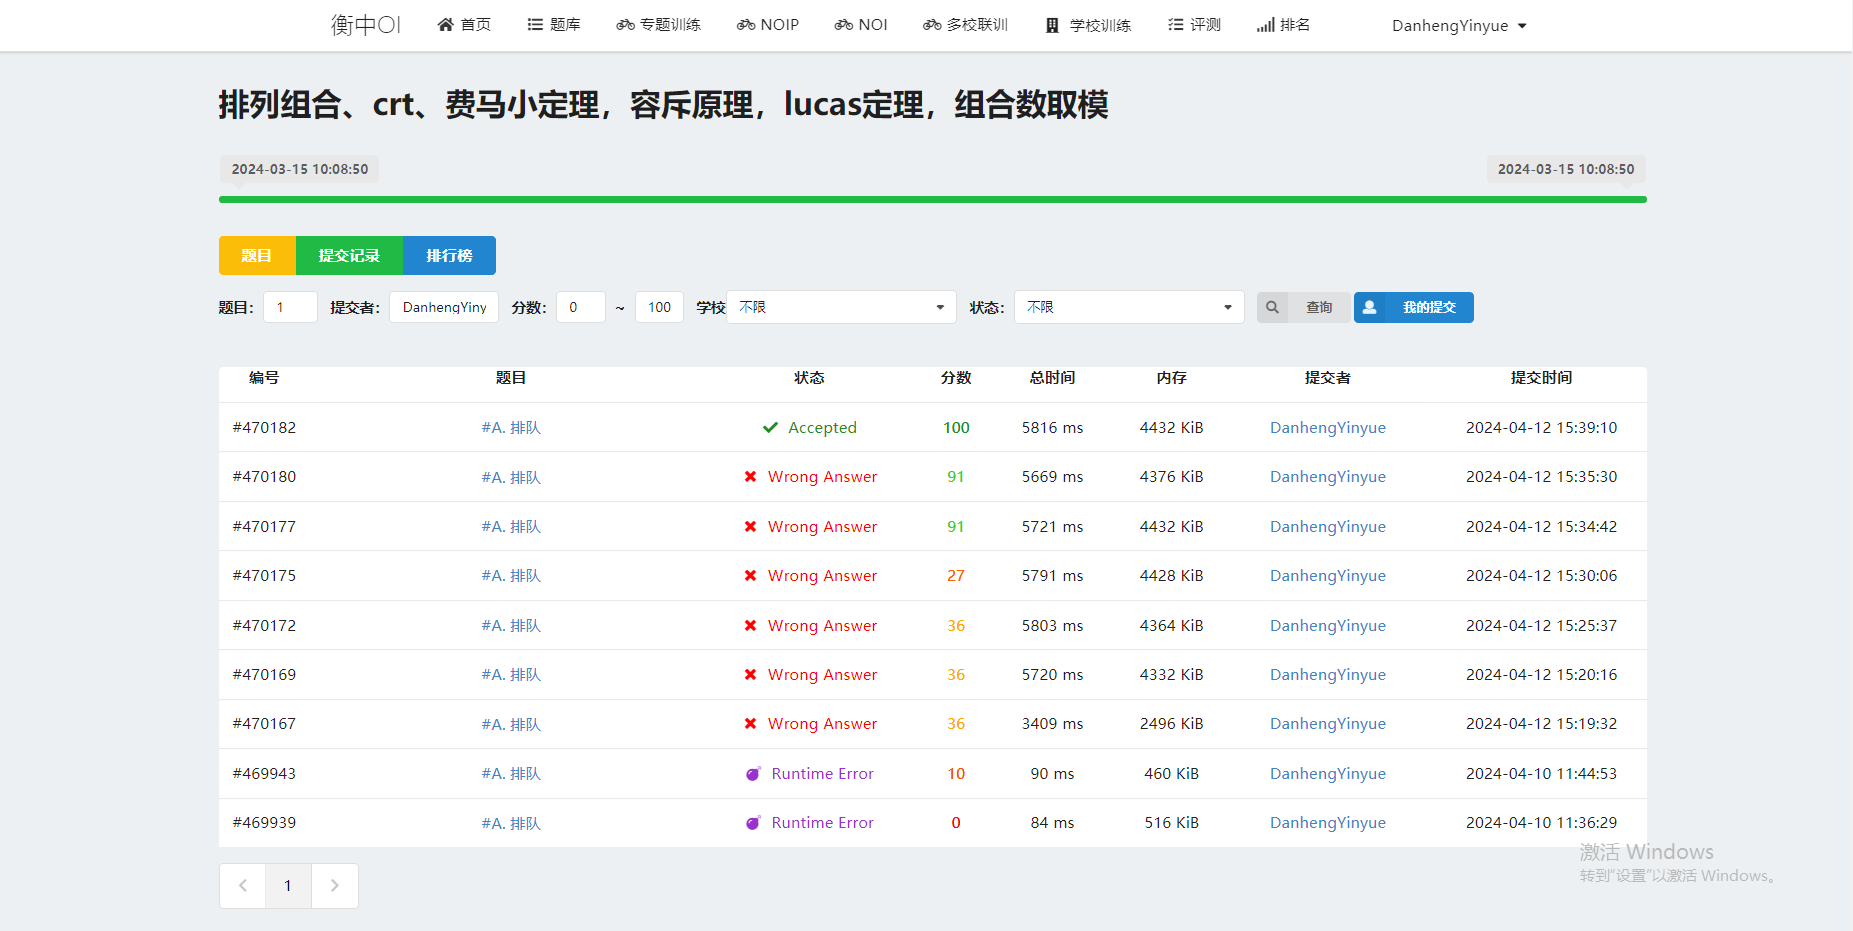Screen dimensions: 1853x931
Task: Open Runtime Error status of #469939
Action: (x=822, y=822)
